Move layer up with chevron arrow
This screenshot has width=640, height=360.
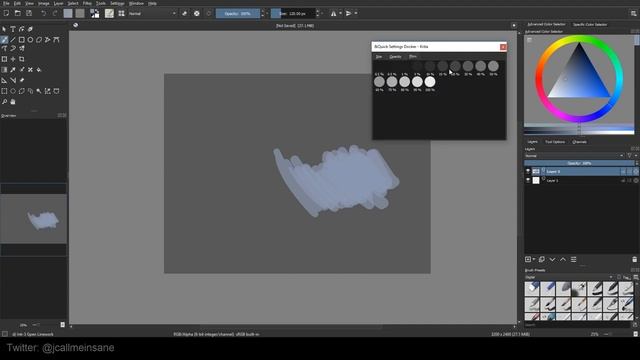(x=563, y=260)
